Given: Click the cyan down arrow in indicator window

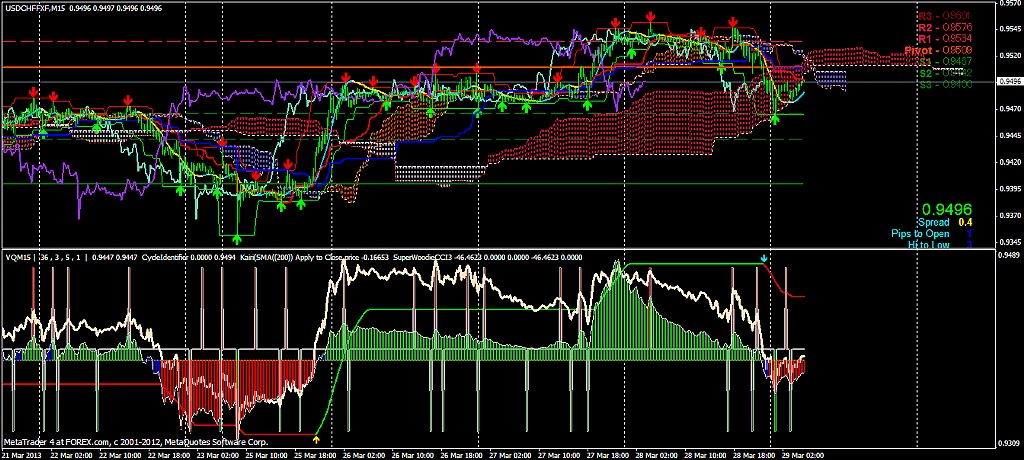Looking at the screenshot, I should pyautogui.click(x=765, y=259).
